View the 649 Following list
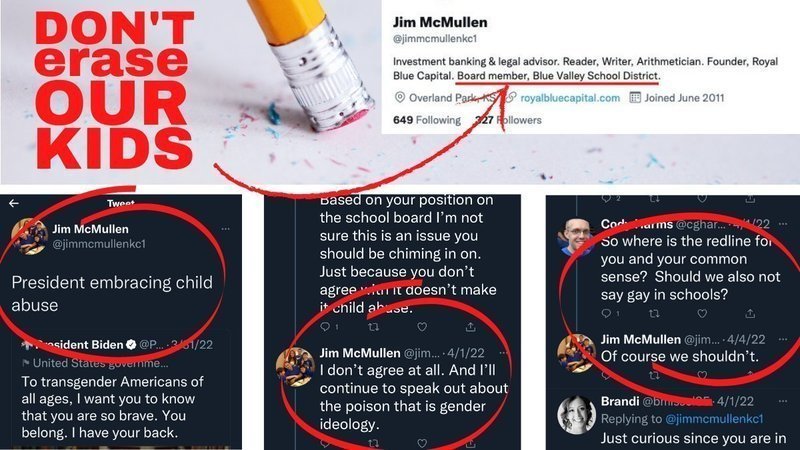 click(427, 120)
